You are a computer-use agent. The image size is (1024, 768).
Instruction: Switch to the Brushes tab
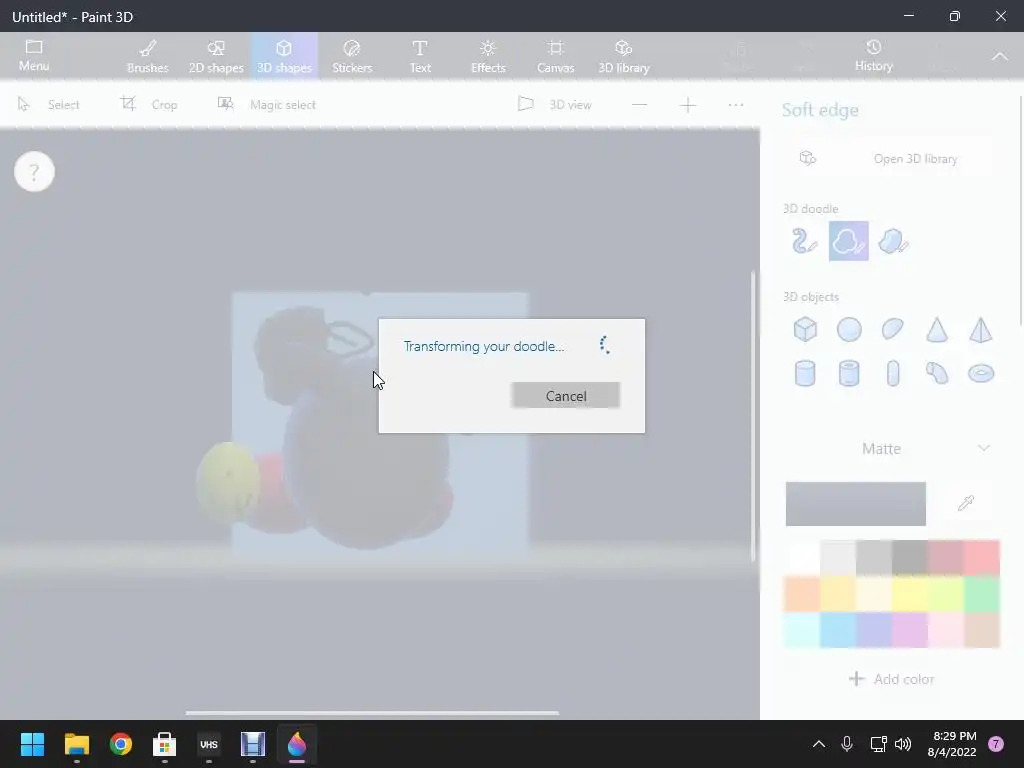click(148, 57)
